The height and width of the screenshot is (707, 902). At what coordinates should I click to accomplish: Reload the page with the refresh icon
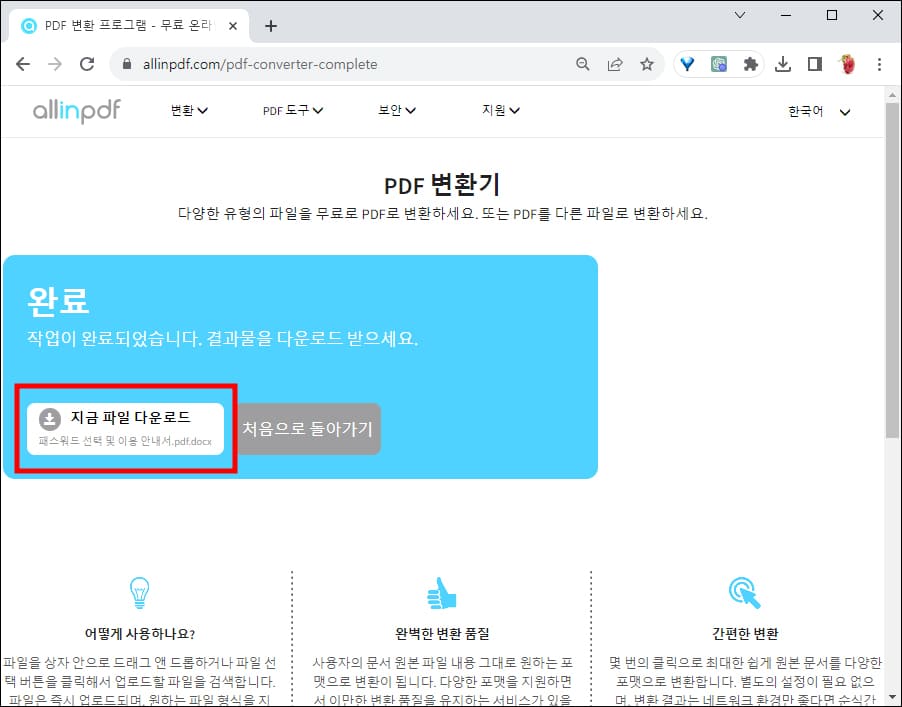(87, 62)
